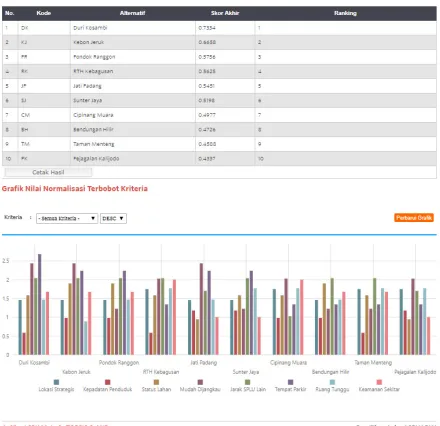Click the Kode column header

(44, 13)
